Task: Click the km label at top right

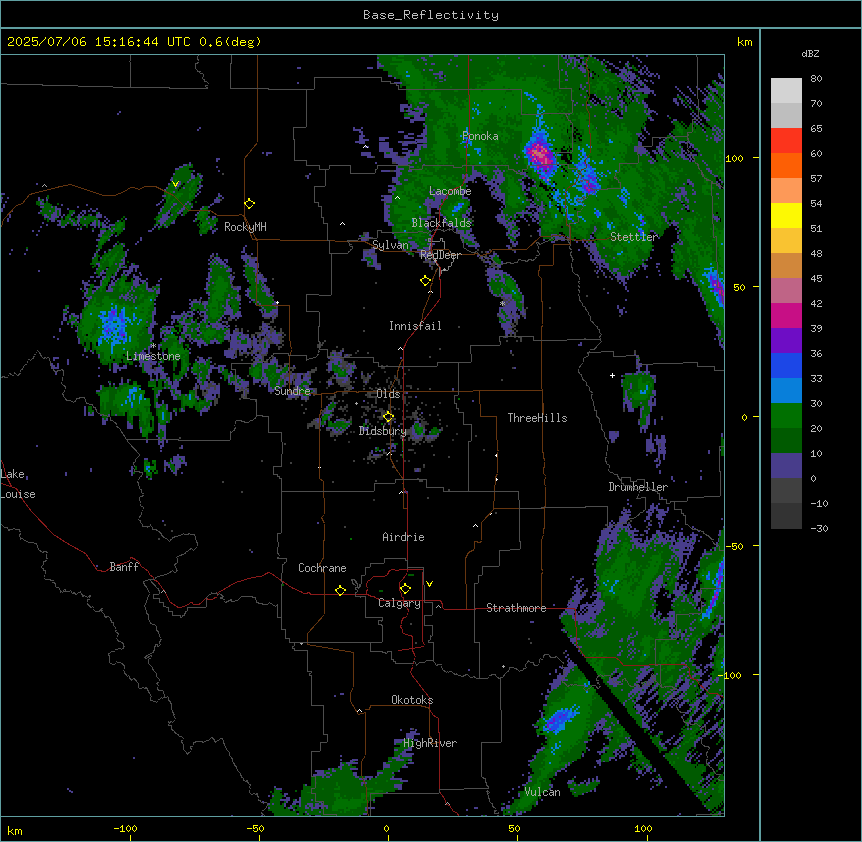Action: pyautogui.click(x=745, y=42)
